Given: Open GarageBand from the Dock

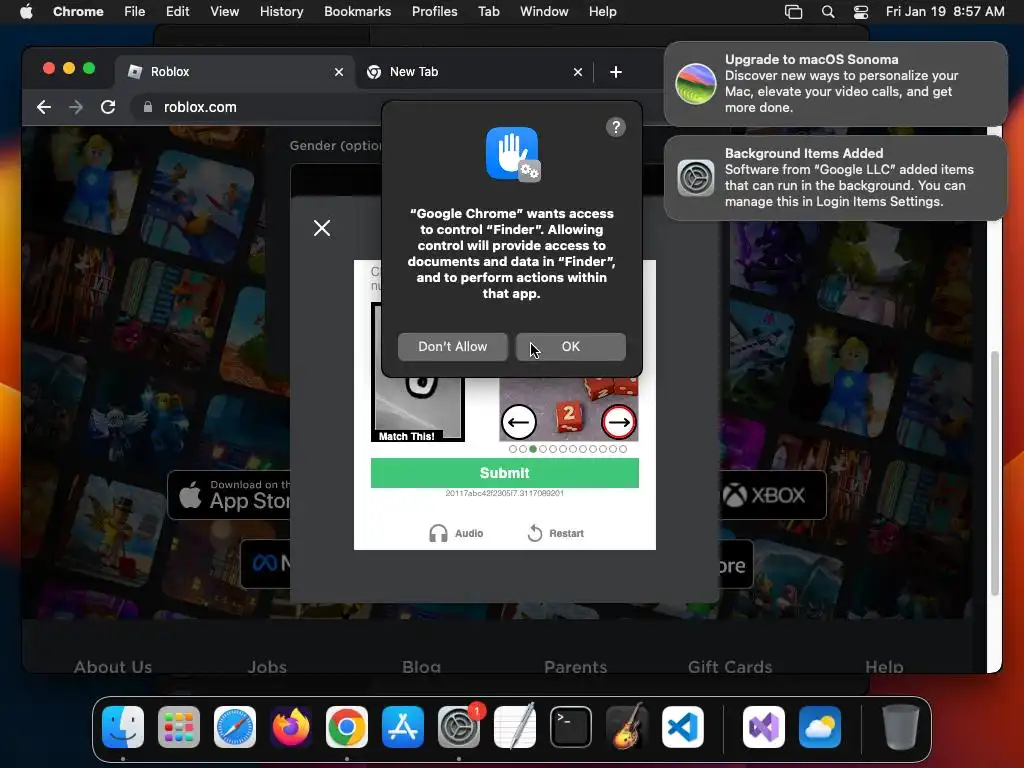Looking at the screenshot, I should (x=627, y=727).
